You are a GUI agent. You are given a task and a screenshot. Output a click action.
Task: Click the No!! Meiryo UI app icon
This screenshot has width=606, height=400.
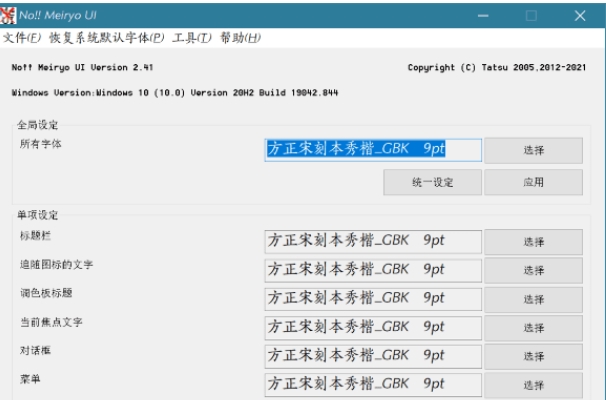click(8, 15)
